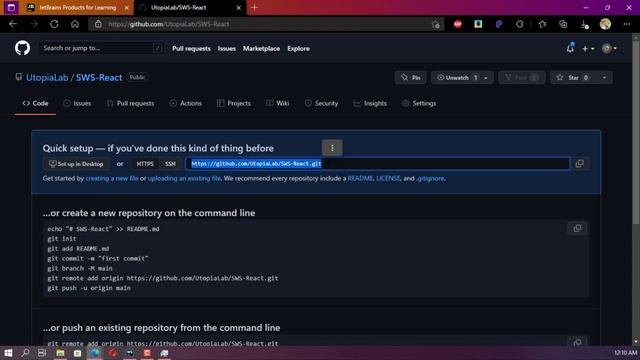Open the ABP adblock extension icon
Viewport: 640px width, 360px height.
[458, 24]
